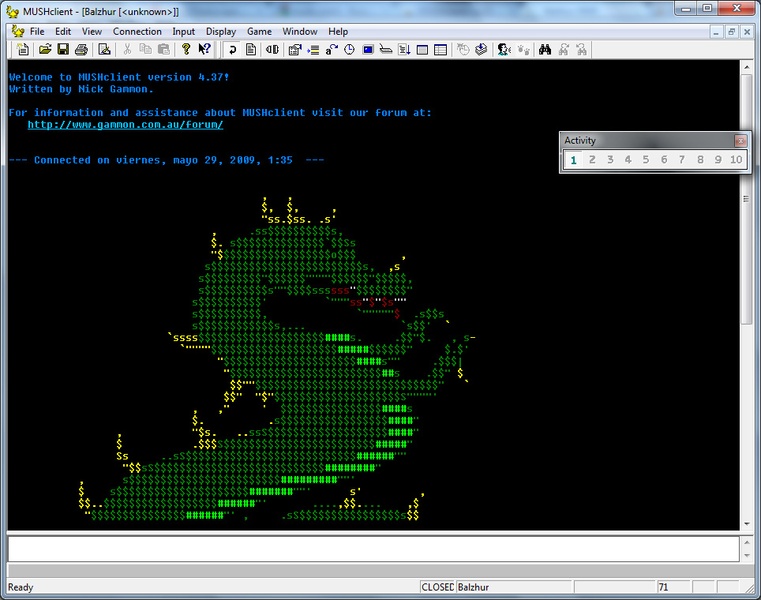Click the output window vertical scrollbar
This screenshot has height=600, width=761.
[x=746, y=300]
